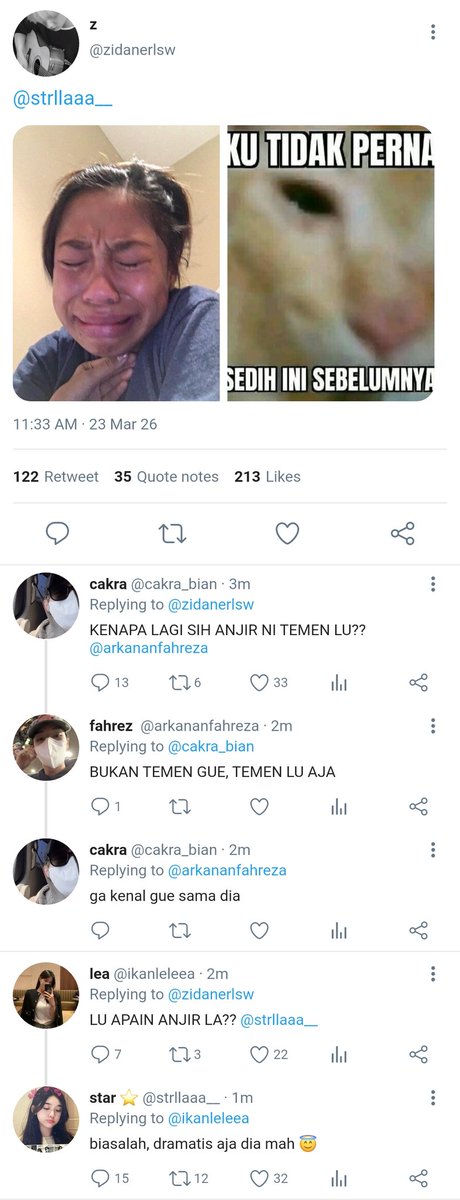
Task: Like the main tweet with the heart icon
Action: (287, 534)
